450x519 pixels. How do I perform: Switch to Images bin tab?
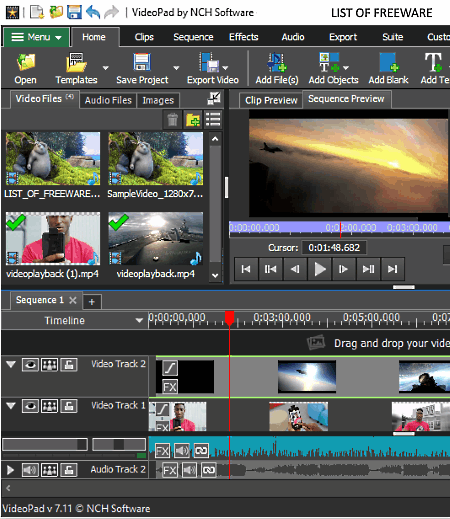point(158,100)
